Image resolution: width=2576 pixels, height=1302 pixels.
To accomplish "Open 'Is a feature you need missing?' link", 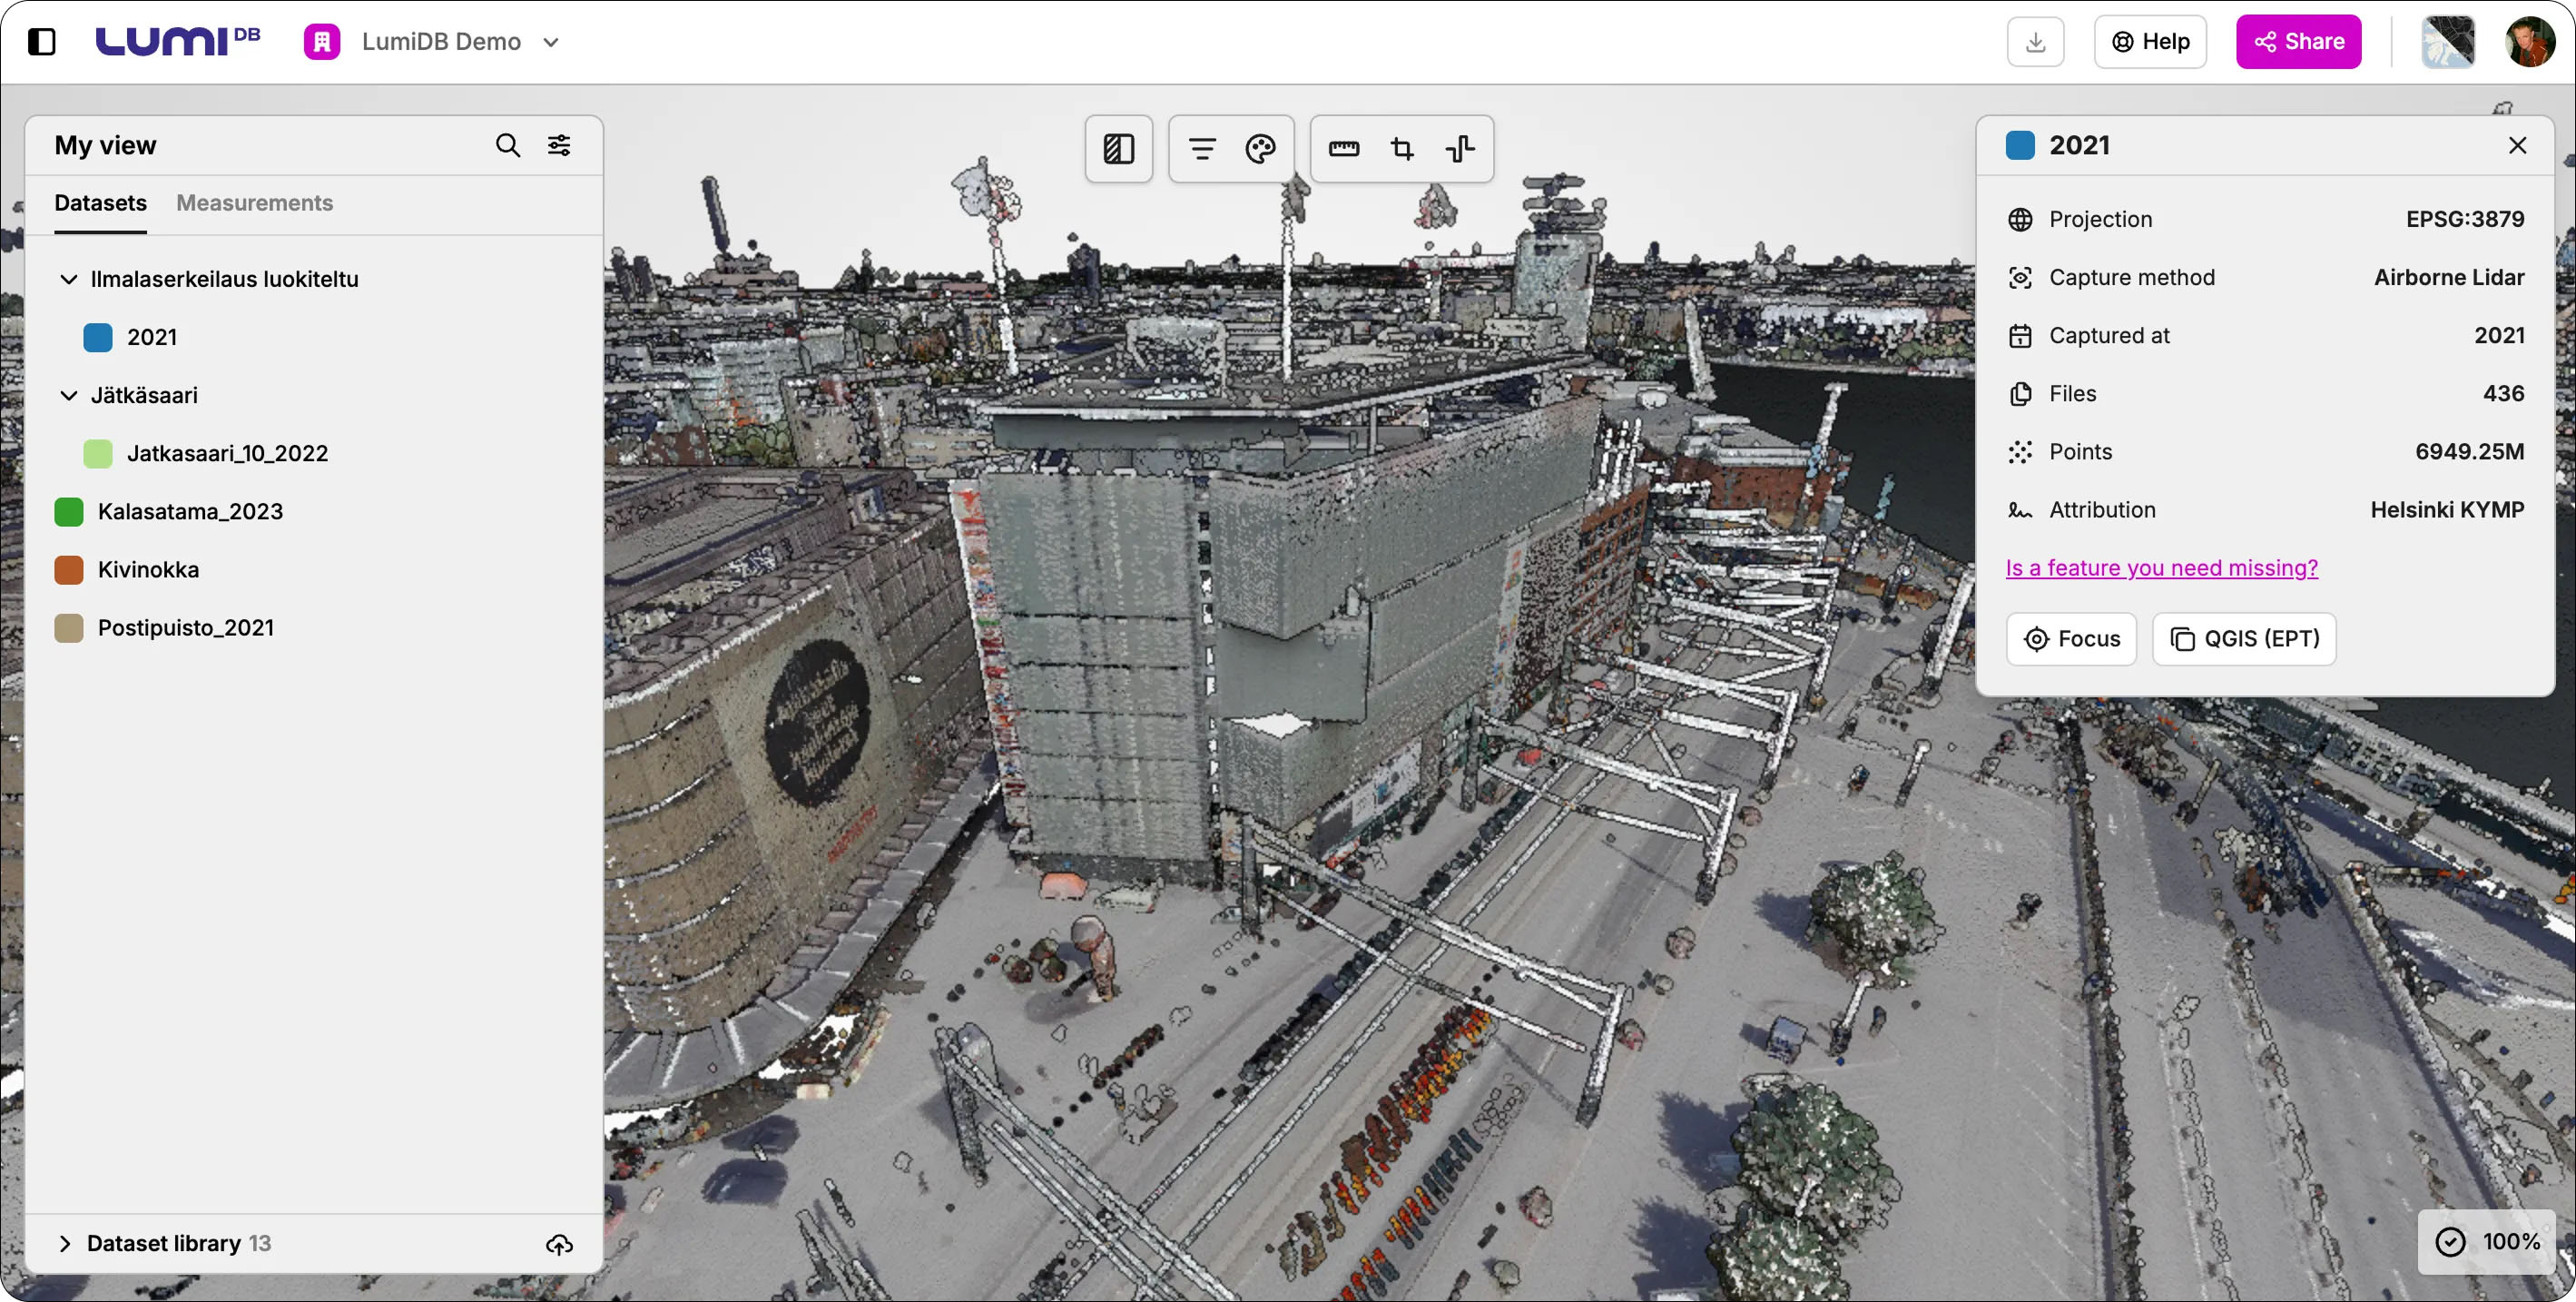I will (x=2161, y=568).
